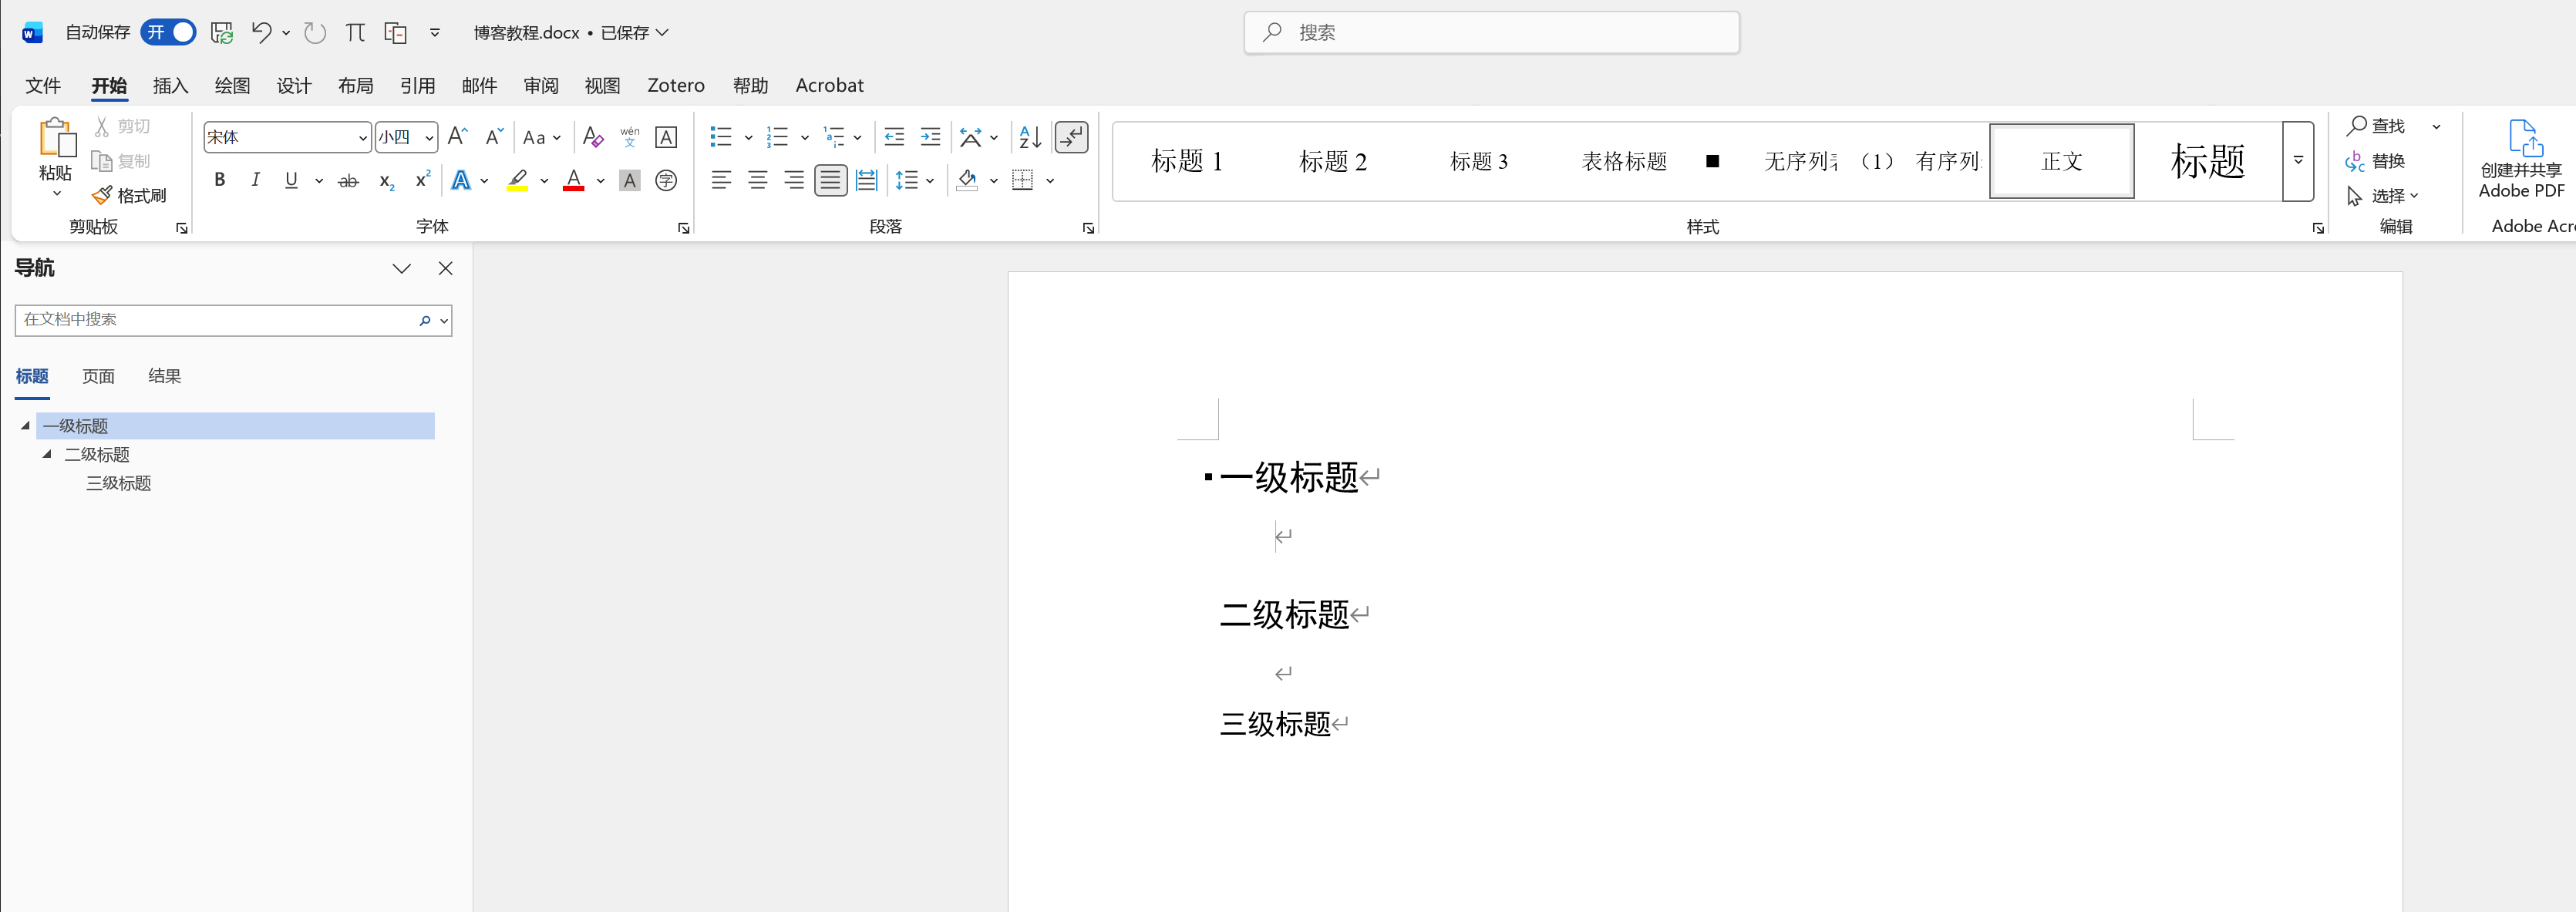Open the 插入 ribbon tab
Viewport: 2576px width, 912px height.
pos(170,86)
